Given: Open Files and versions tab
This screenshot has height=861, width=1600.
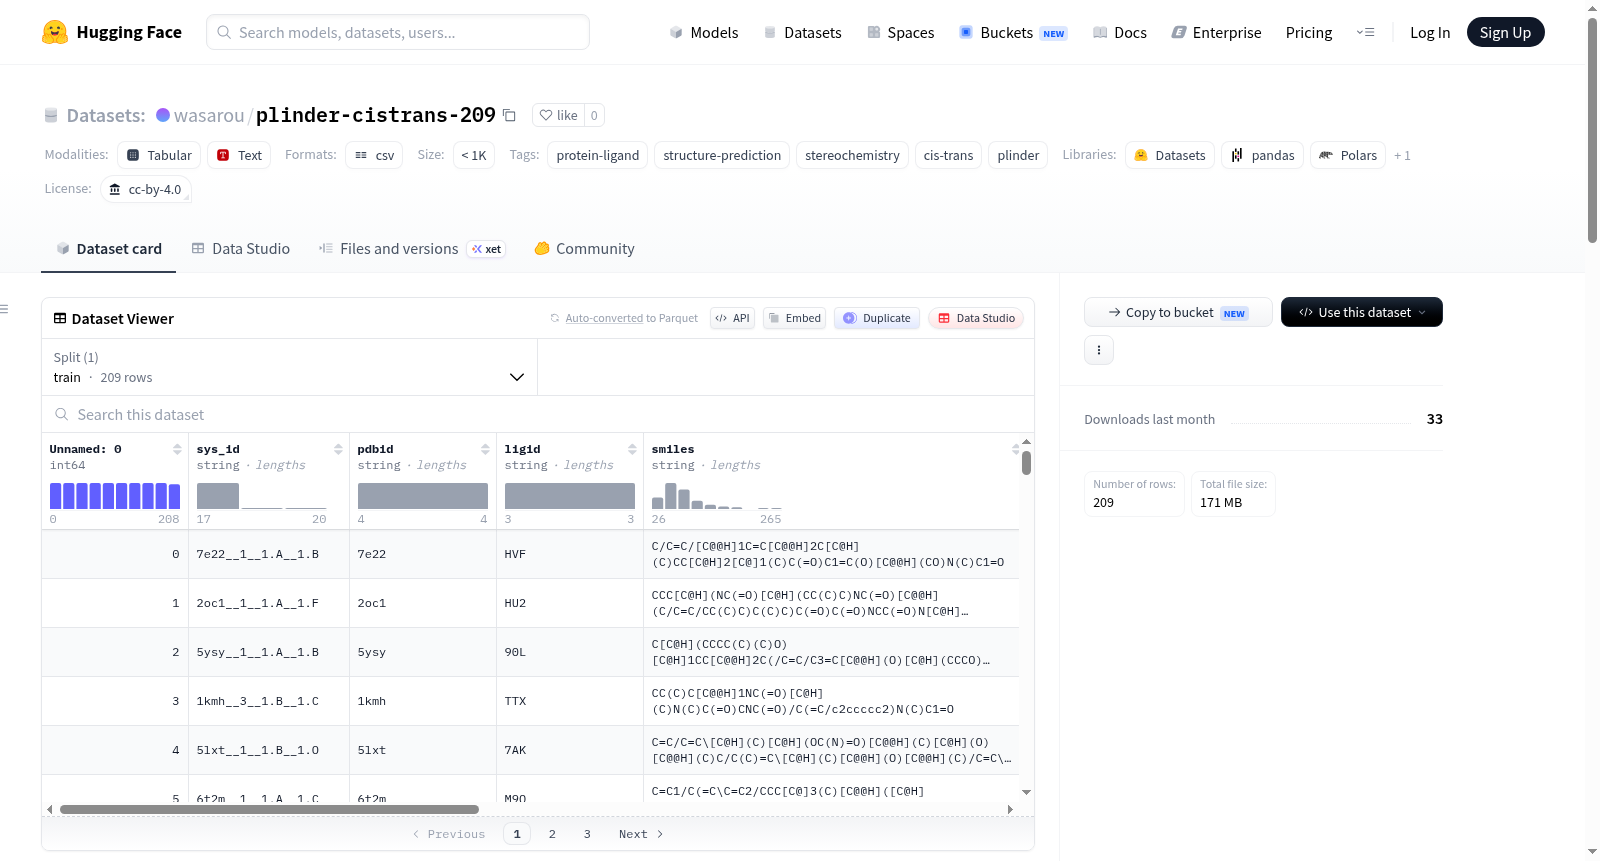Looking at the screenshot, I should pyautogui.click(x=412, y=249).
